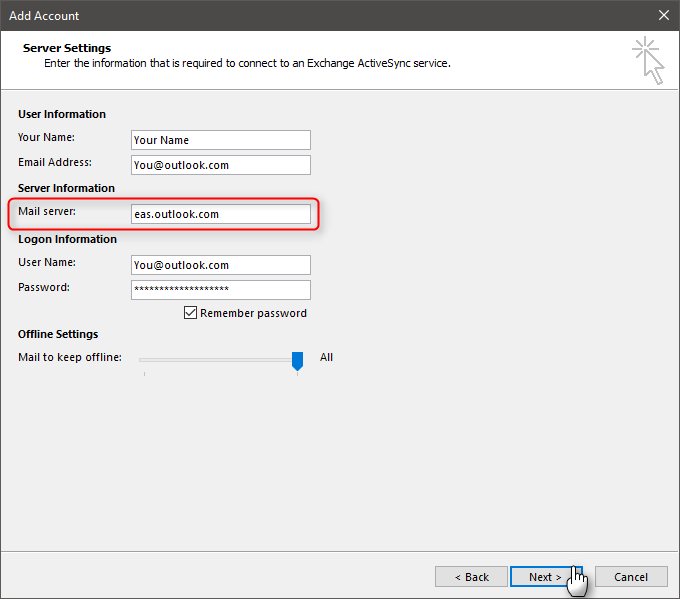Click the Your Name input field
This screenshot has height=599, width=680.
(x=221, y=140)
